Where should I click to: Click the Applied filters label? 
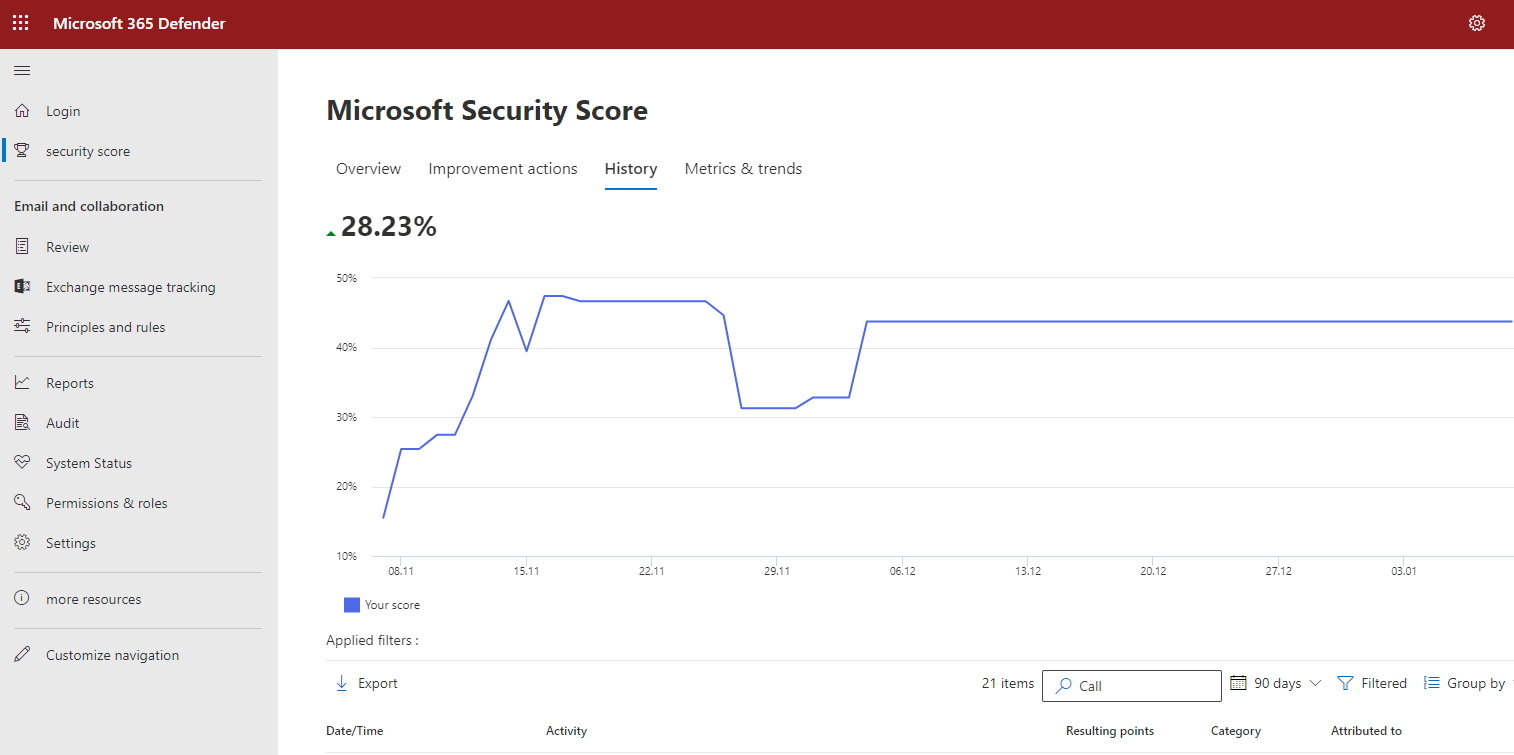(x=372, y=640)
